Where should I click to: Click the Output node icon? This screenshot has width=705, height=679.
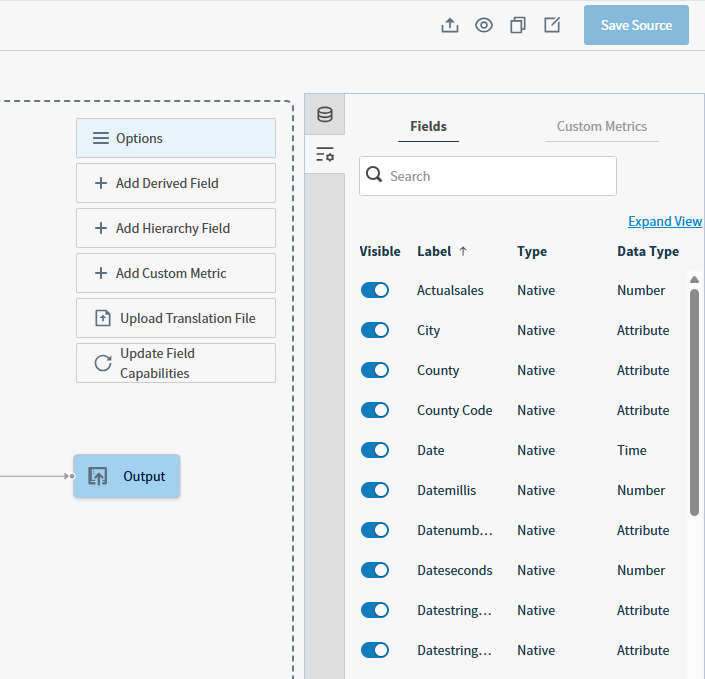98,476
